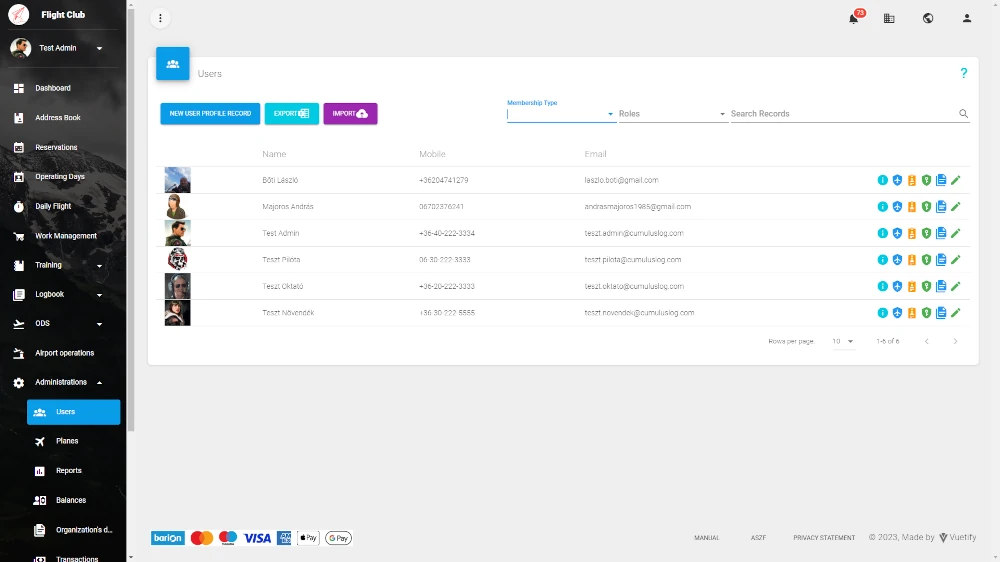Viewport: 1000px width, 562px height.
Task: Click airplane shield icon for Bóti László
Action: click(897, 181)
